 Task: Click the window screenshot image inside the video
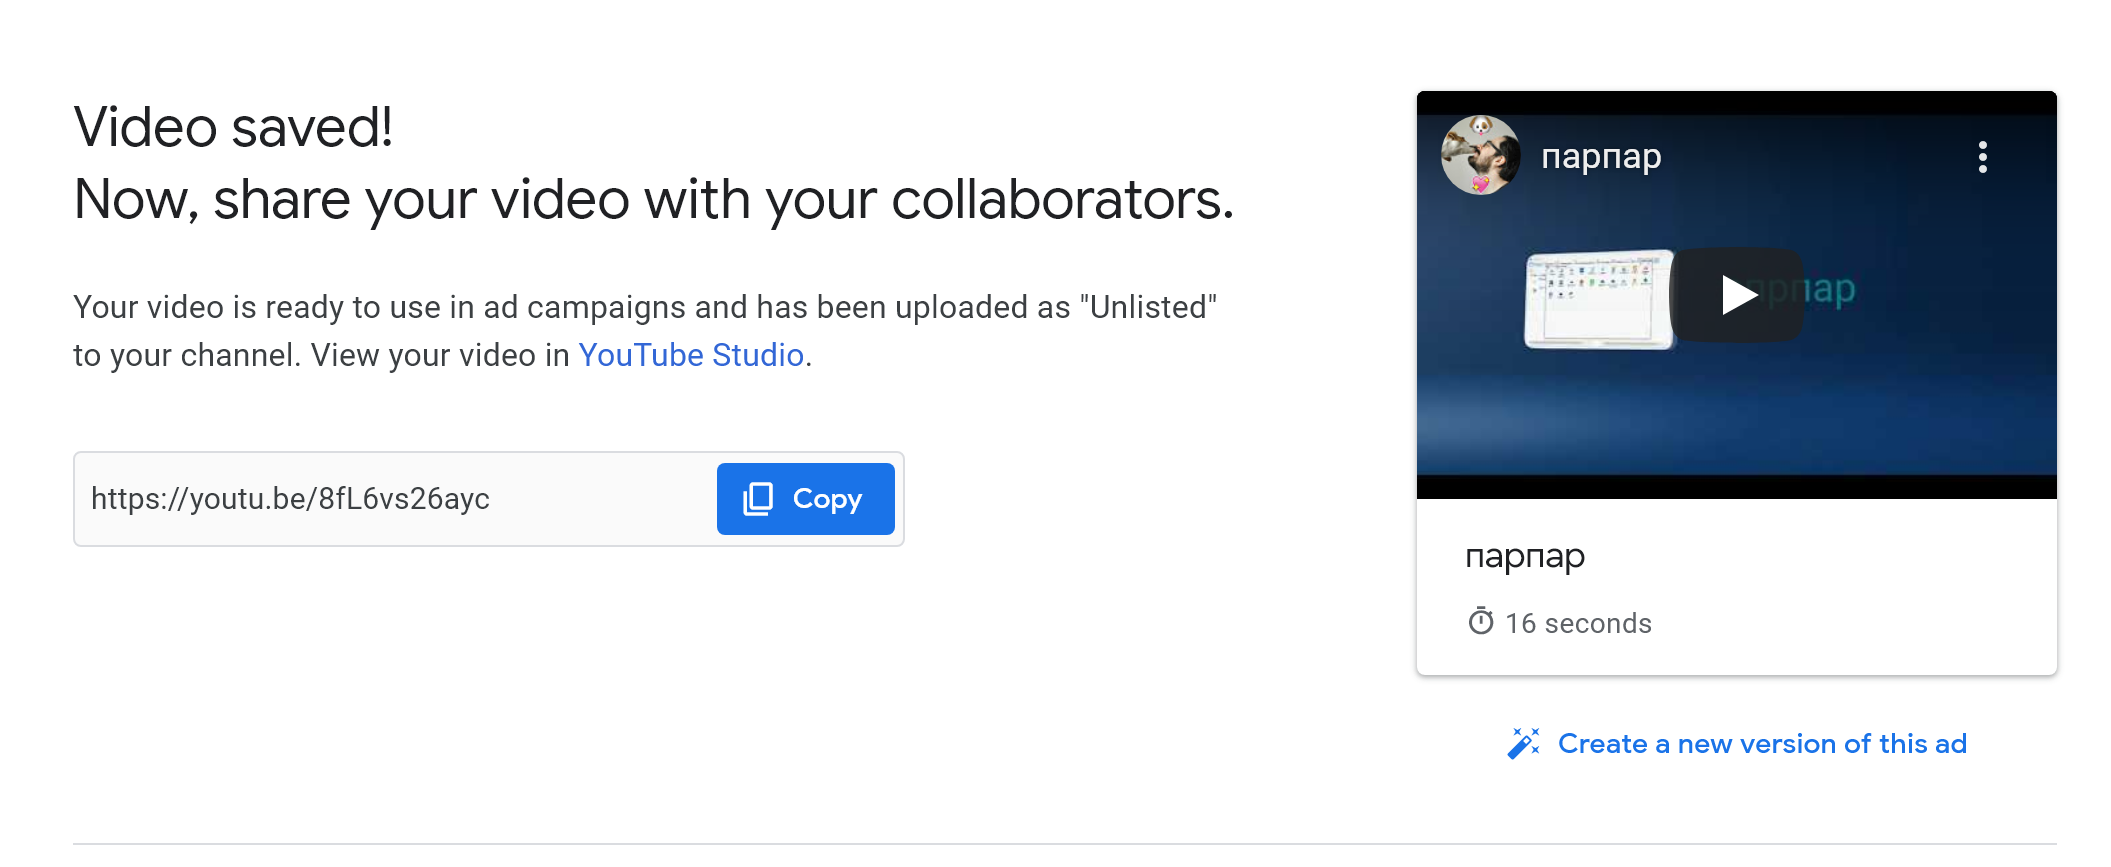coord(1597,299)
